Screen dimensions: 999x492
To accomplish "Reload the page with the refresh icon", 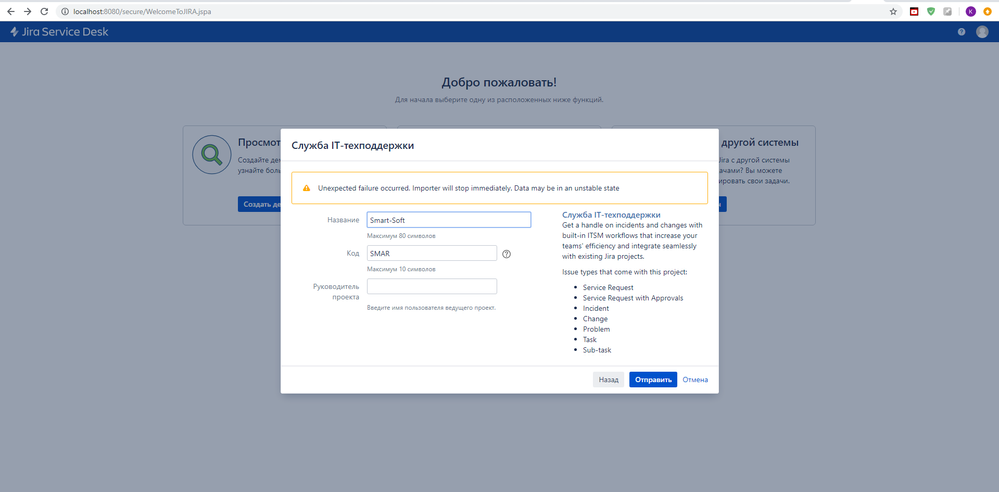I will (44, 11).
